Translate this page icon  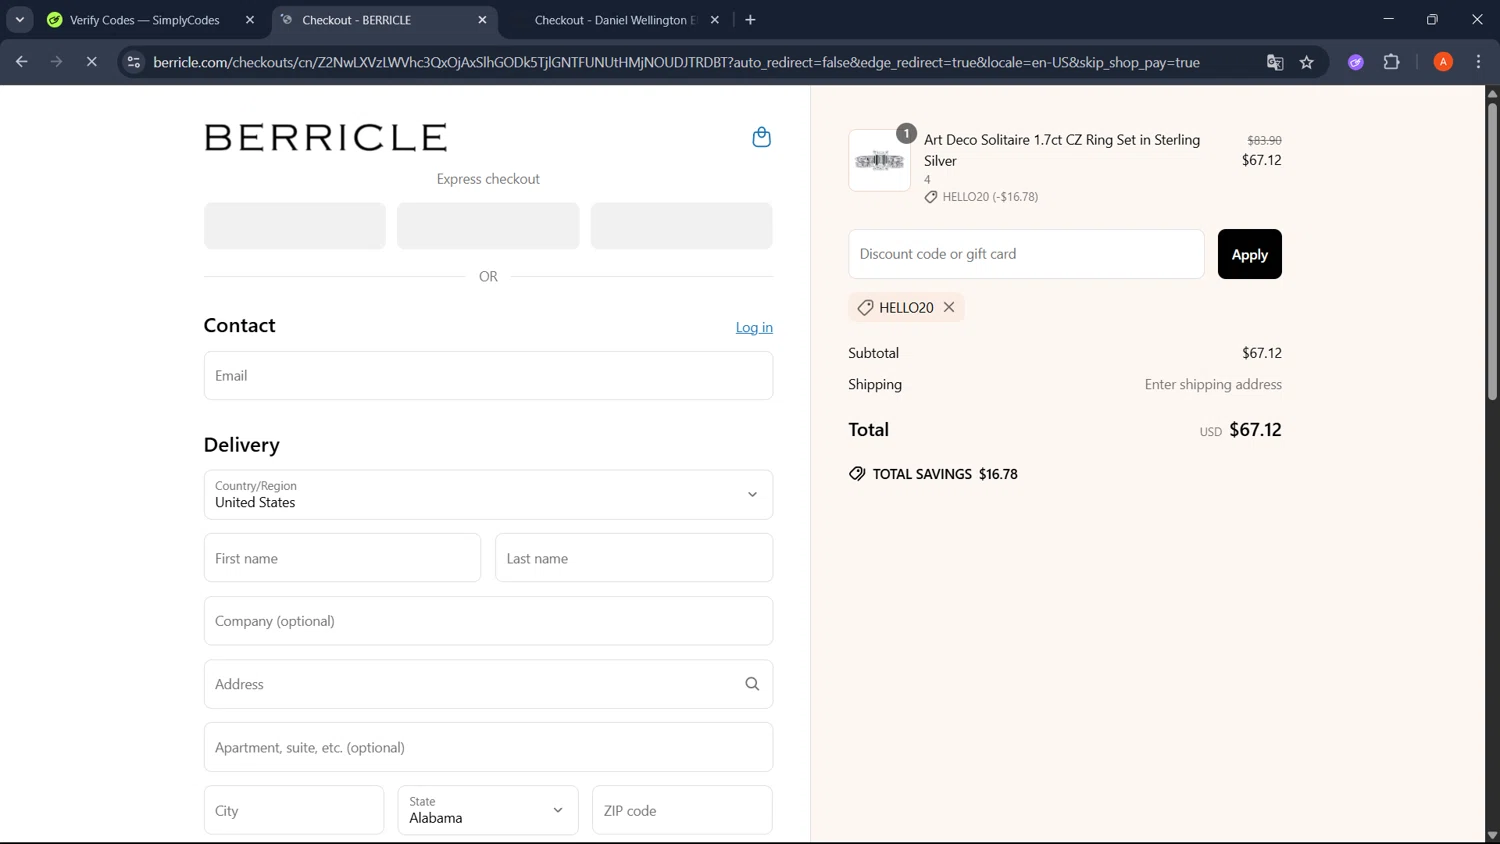click(x=1275, y=62)
